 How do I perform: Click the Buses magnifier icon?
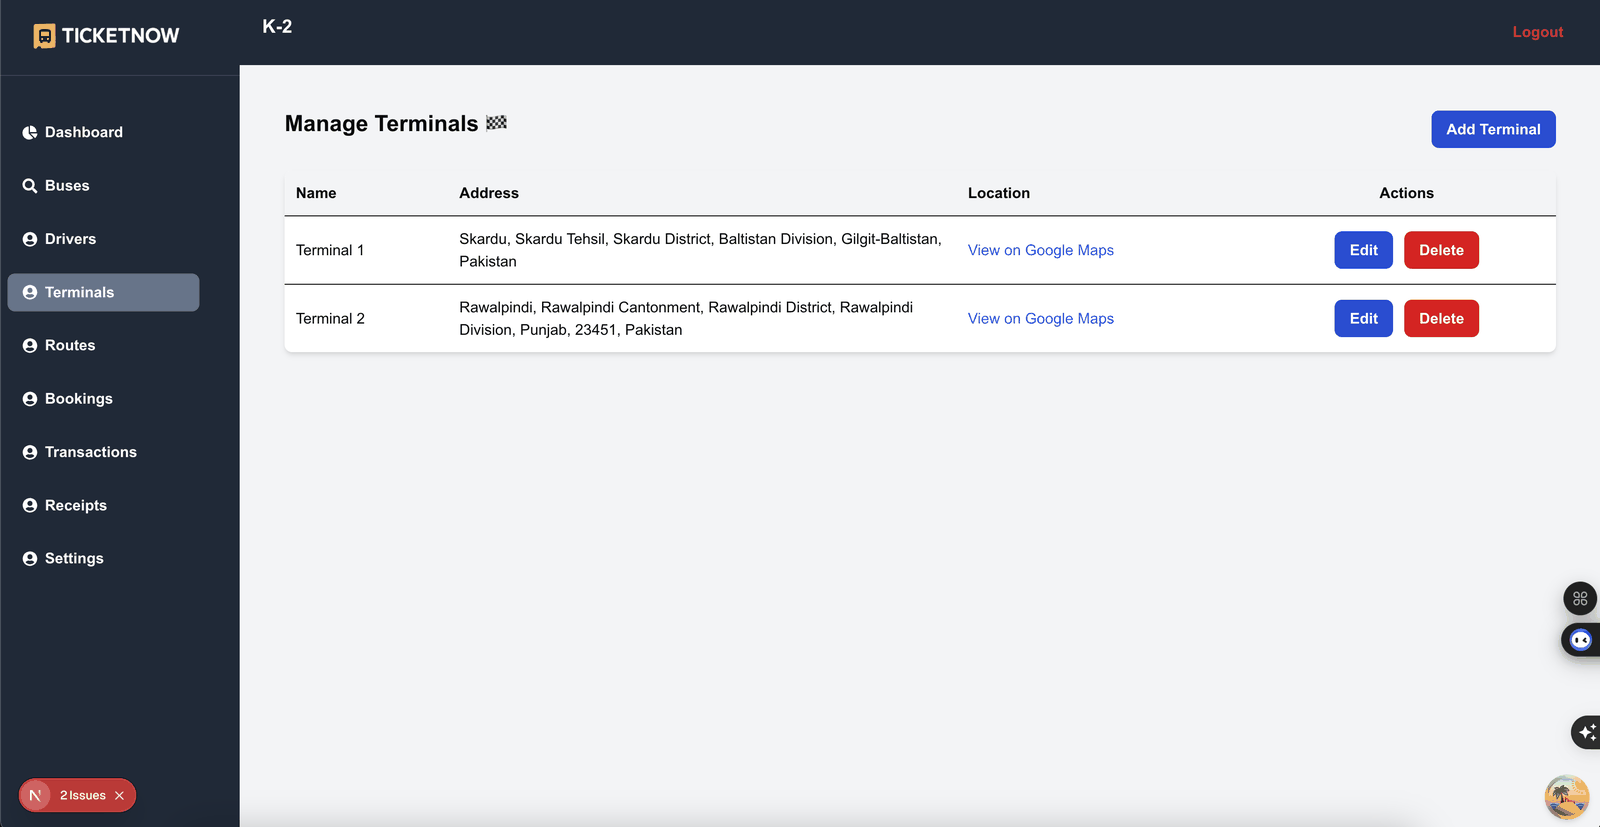point(30,186)
